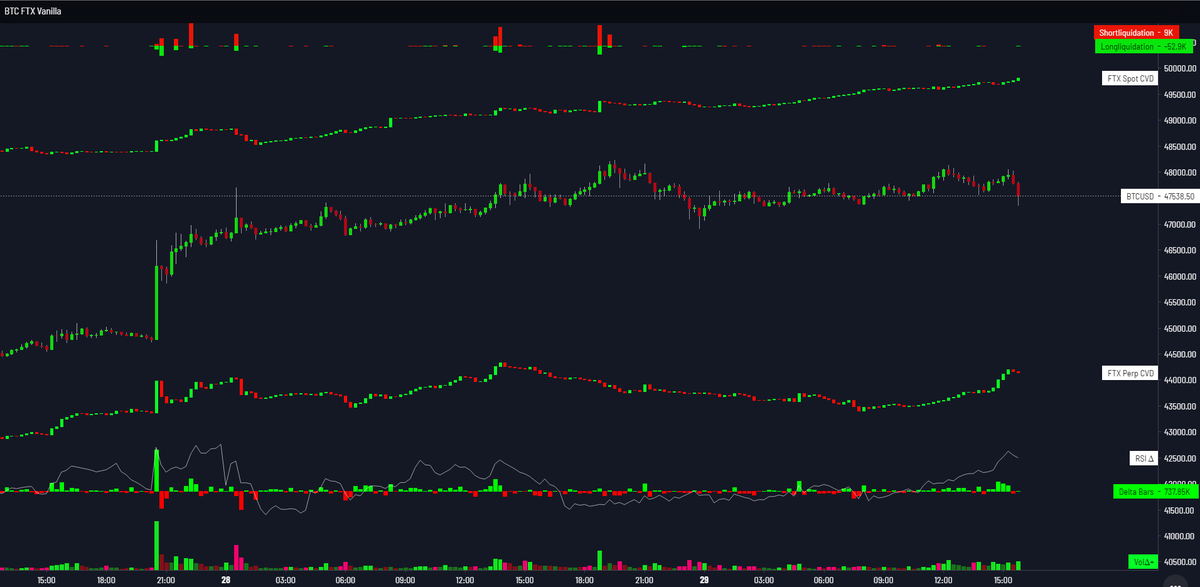Click date marker 28 on time axis
Image resolution: width=1200 pixels, height=587 pixels.
pyautogui.click(x=226, y=579)
